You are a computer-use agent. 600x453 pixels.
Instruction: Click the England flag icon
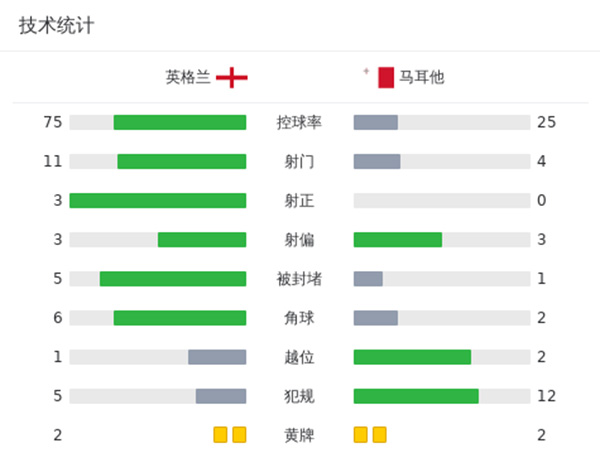[x=232, y=77]
